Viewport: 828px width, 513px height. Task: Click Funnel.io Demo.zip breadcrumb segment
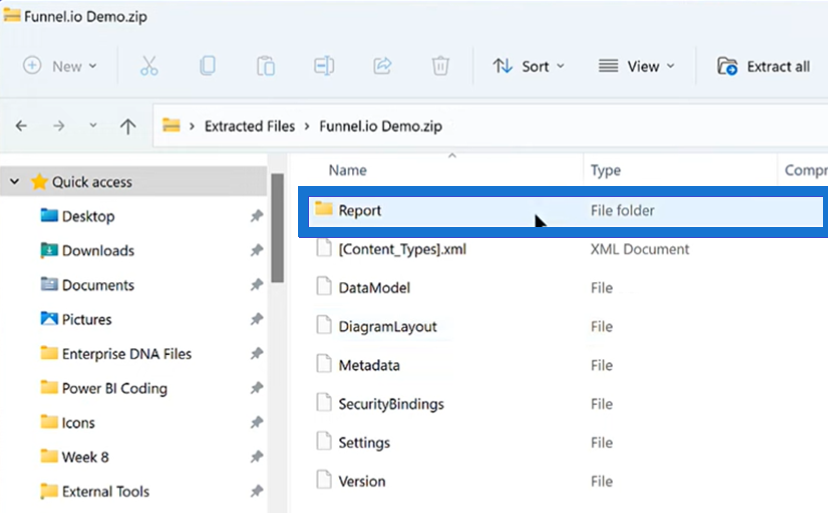pyautogui.click(x=381, y=126)
